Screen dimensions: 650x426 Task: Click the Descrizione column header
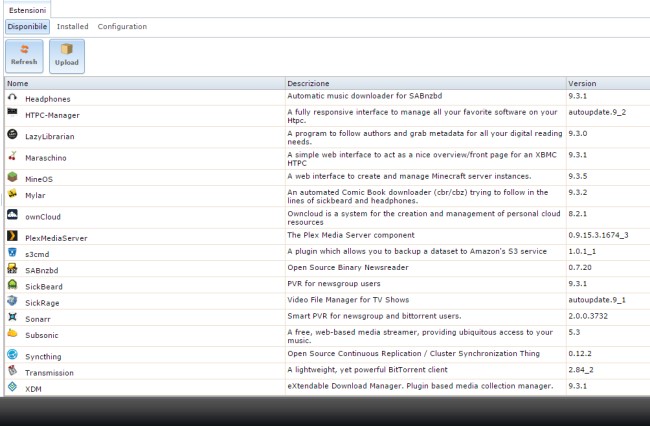426,83
